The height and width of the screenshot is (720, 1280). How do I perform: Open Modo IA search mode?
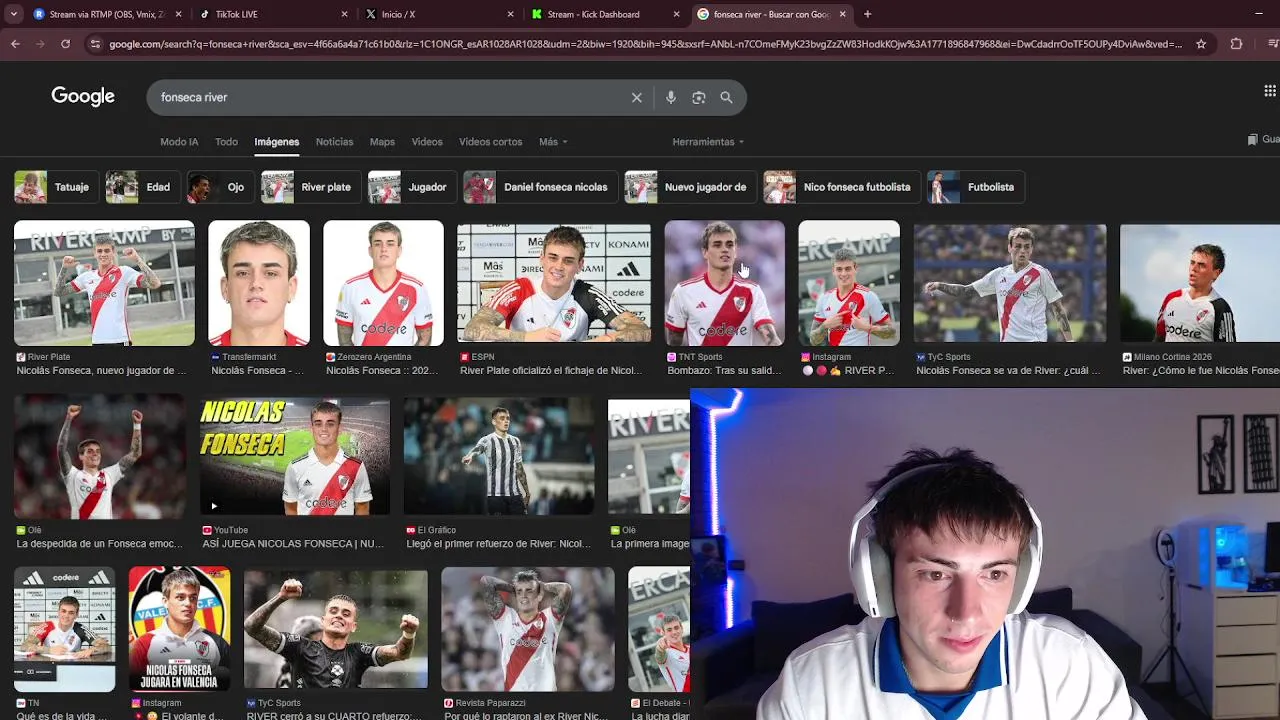tap(179, 142)
